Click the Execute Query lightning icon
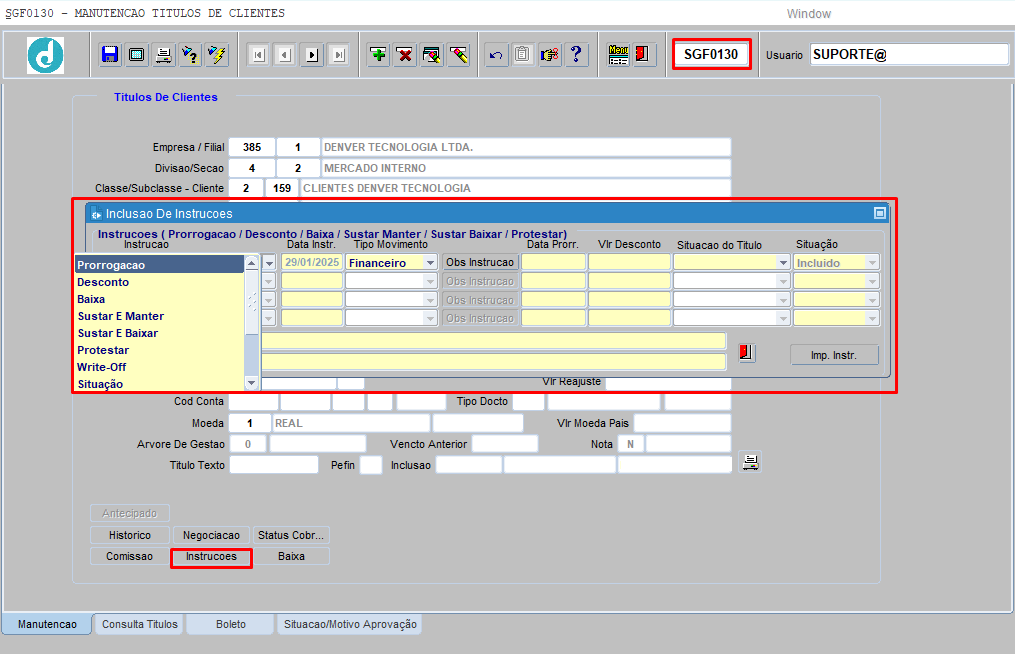The width and height of the screenshot is (1015, 654). (x=217, y=54)
